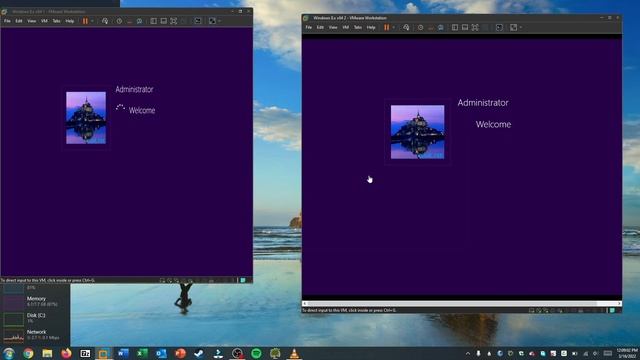Click stretch guest icon in the right VMware window
The height and width of the screenshot is (360, 640).
[513, 27]
